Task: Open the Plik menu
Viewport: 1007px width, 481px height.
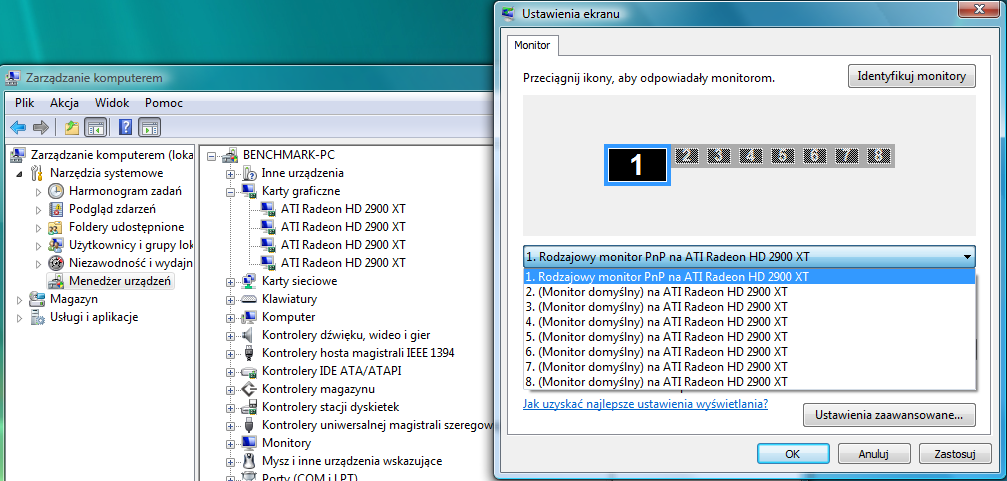Action: pos(24,103)
